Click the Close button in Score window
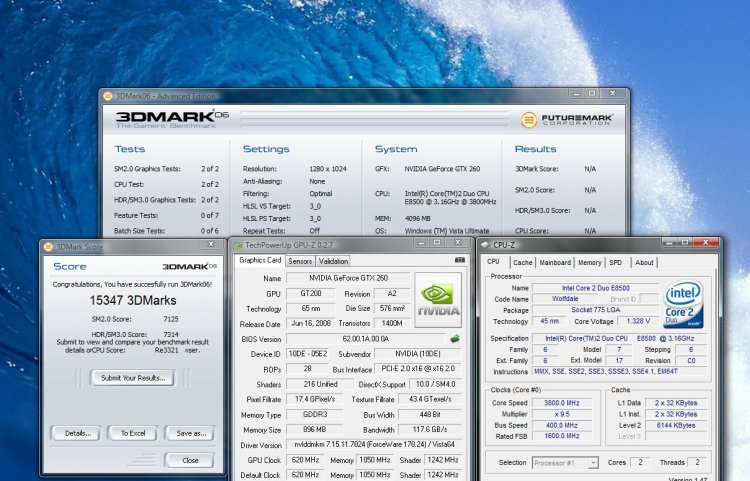 coord(190,460)
